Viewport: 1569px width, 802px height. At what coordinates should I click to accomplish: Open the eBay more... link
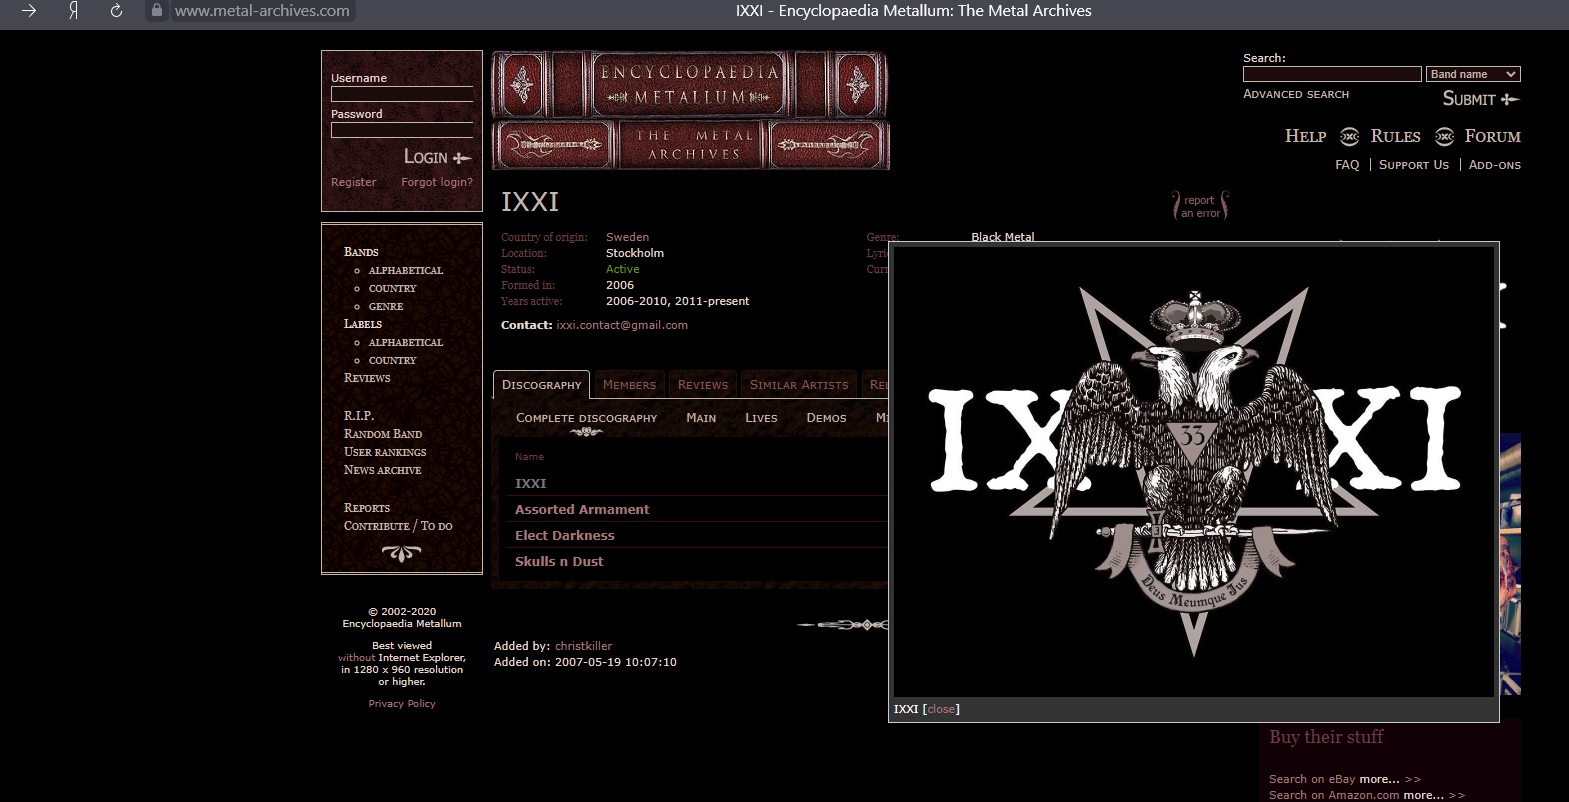coord(1379,779)
